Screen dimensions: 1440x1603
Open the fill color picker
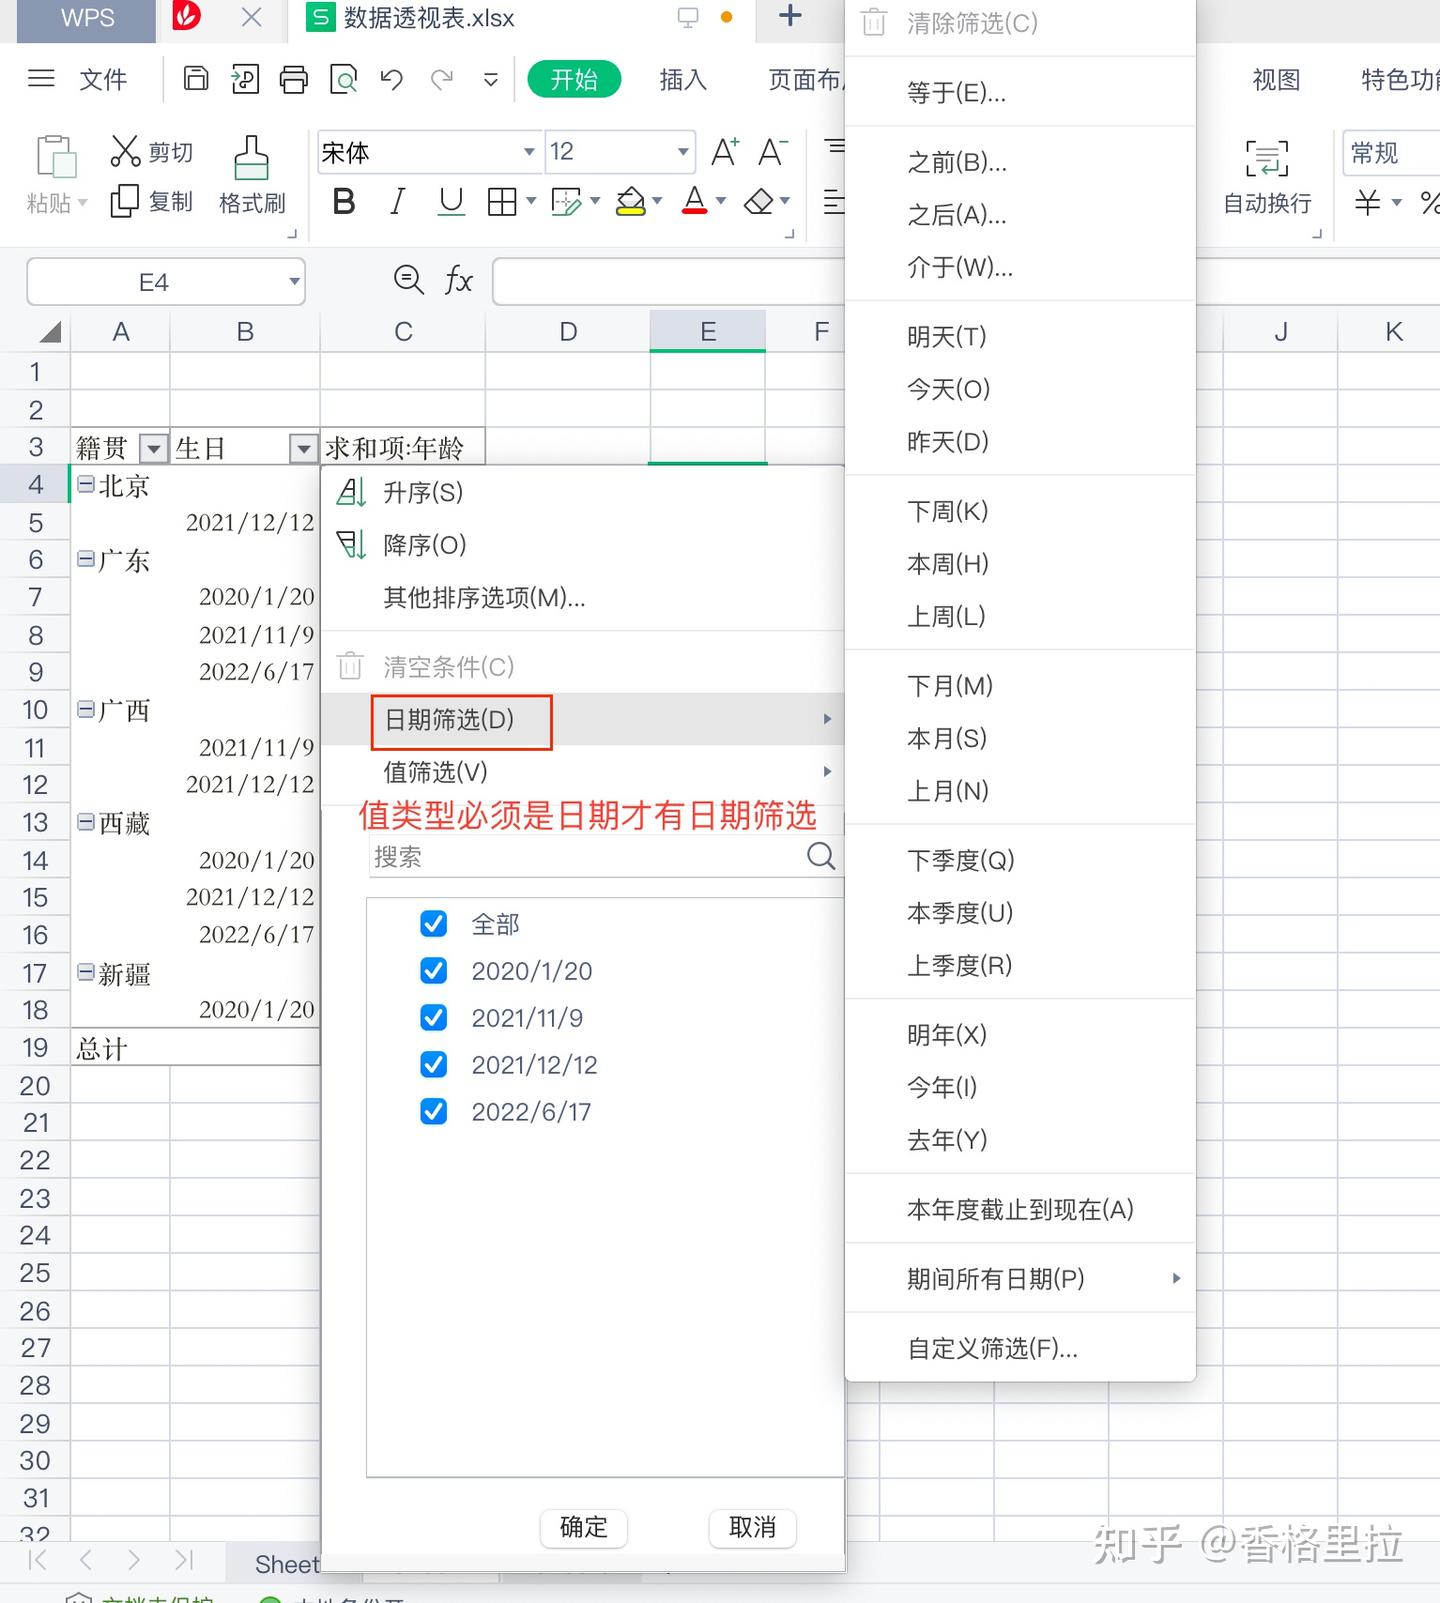631,202
